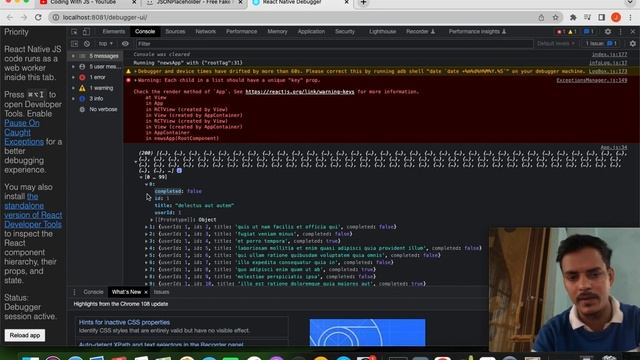640x360 pixels.
Task: Open the Application tab
Action: (x=311, y=31)
